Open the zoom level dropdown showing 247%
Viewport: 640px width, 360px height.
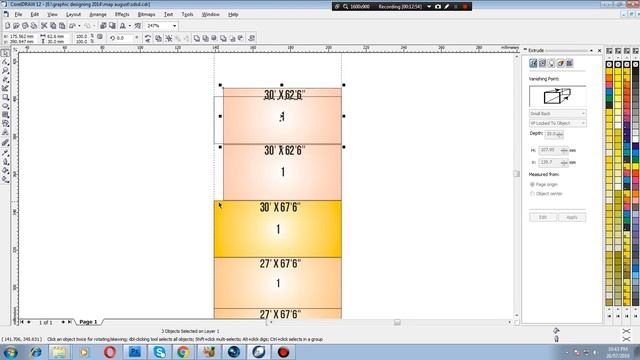pos(174,26)
